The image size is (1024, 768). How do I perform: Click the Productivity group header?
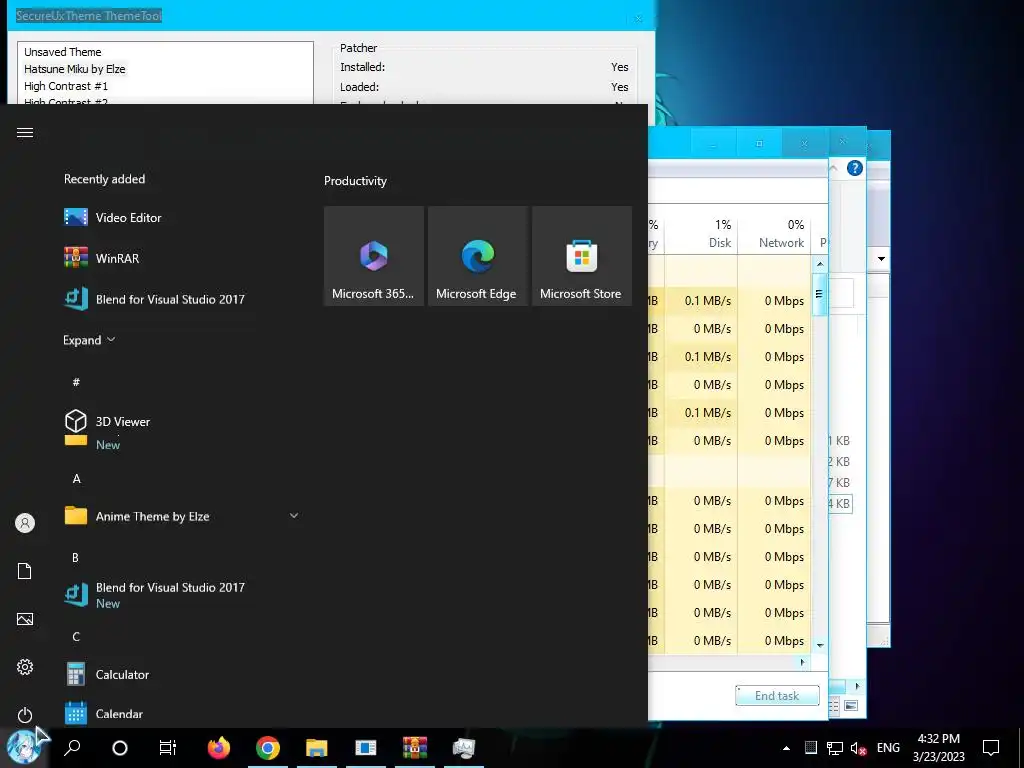tap(355, 181)
